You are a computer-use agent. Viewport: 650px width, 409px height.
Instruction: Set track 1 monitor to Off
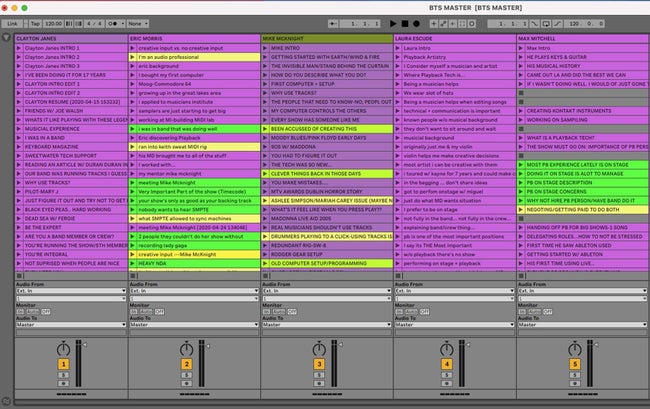(x=46, y=312)
